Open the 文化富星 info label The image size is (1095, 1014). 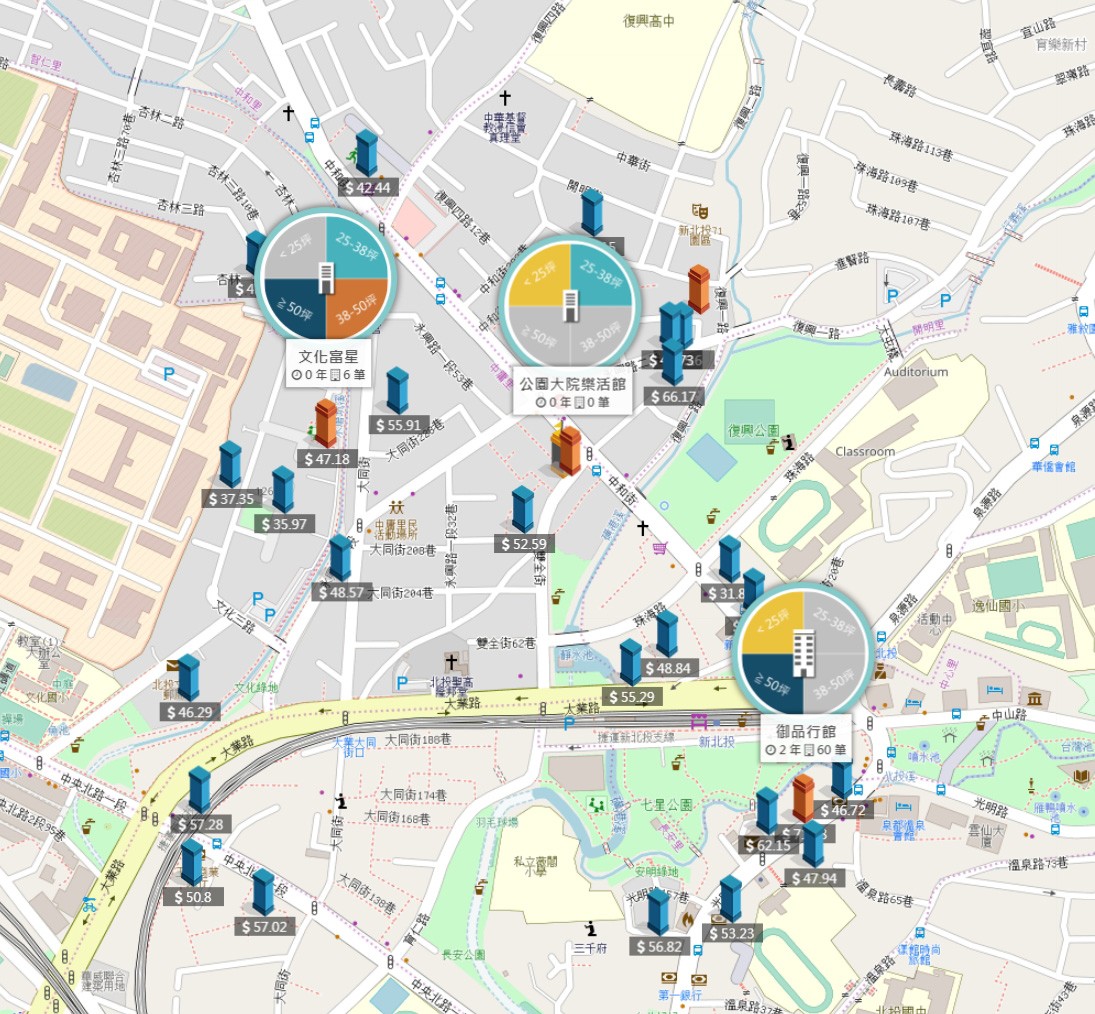click(x=329, y=365)
